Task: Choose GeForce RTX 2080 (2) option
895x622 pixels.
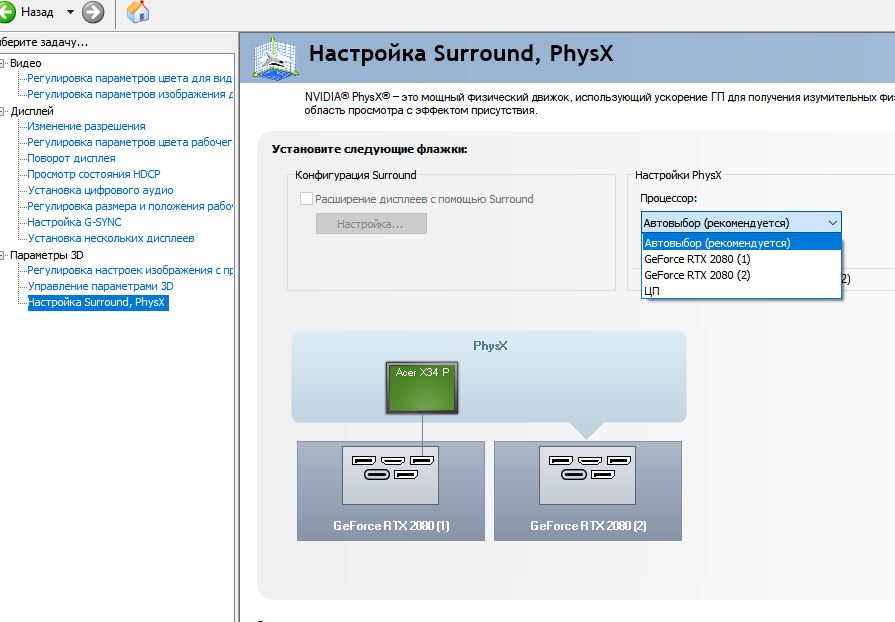Action: 741,275
